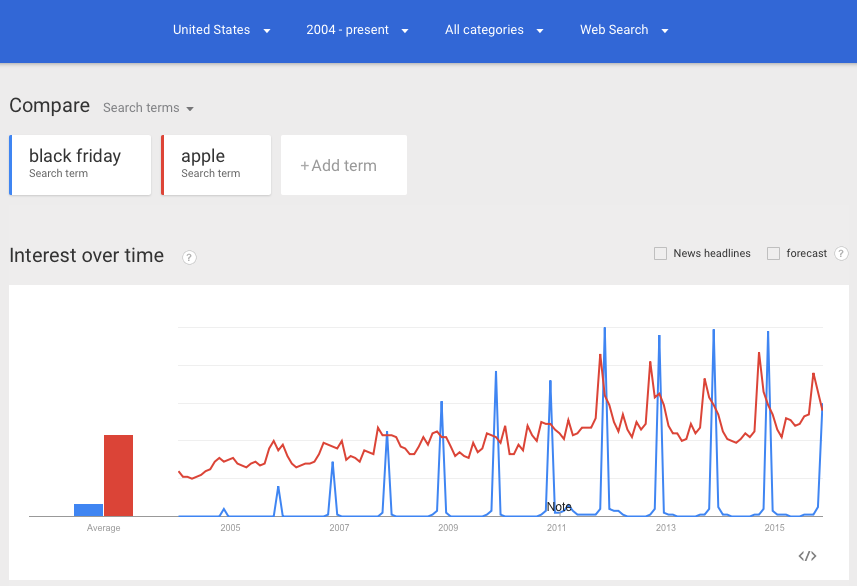Screen dimensions: 857x586
Task: Expand the 2004 - present time range dropdown
Action: click(357, 30)
